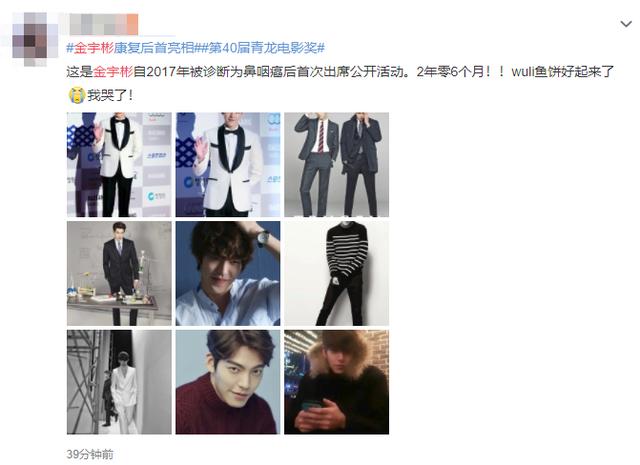
Task: Open striped black sweater photo
Action: pos(336,274)
